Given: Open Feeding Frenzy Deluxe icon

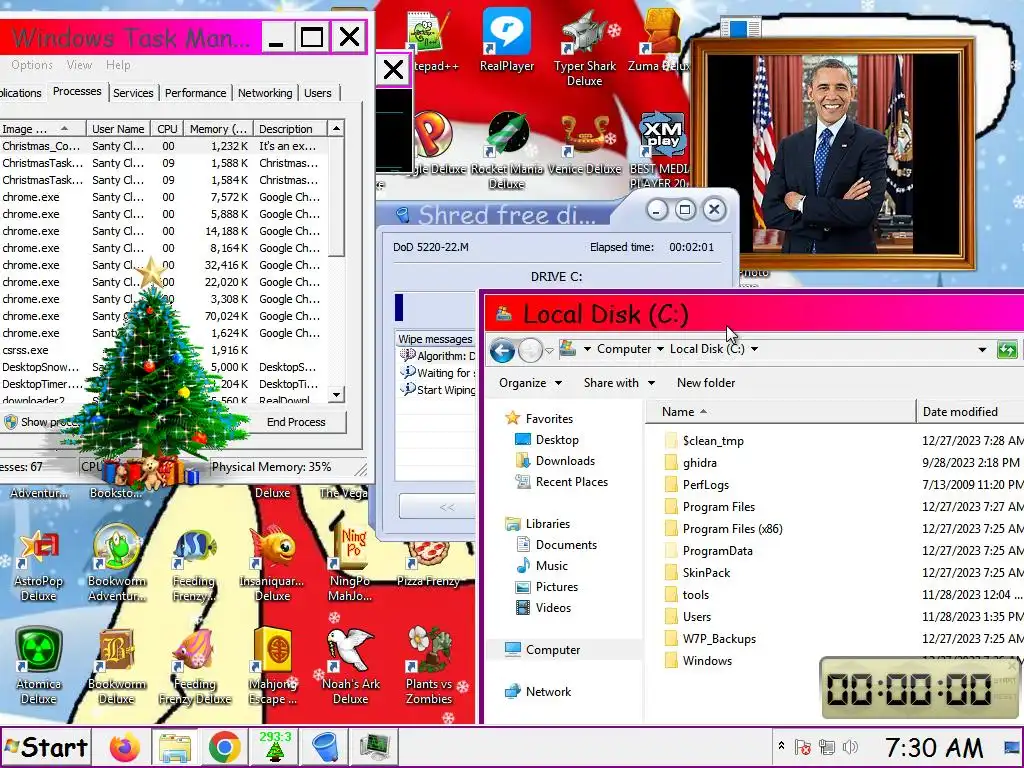Looking at the screenshot, I should [x=194, y=666].
